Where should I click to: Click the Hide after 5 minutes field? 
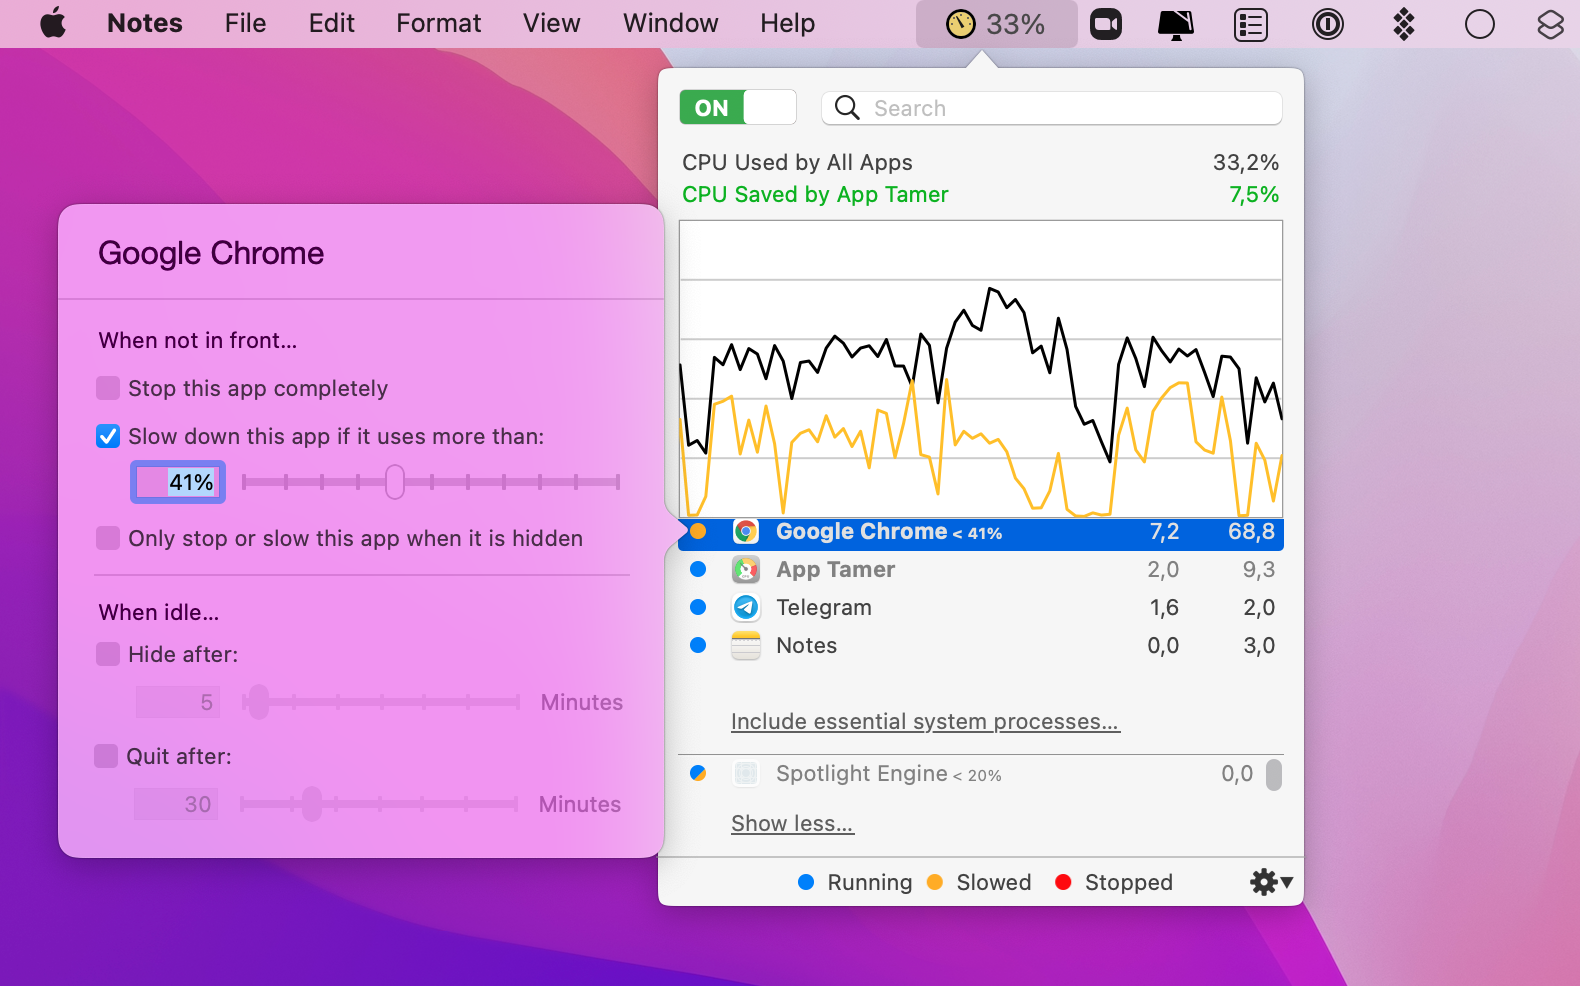click(x=178, y=702)
